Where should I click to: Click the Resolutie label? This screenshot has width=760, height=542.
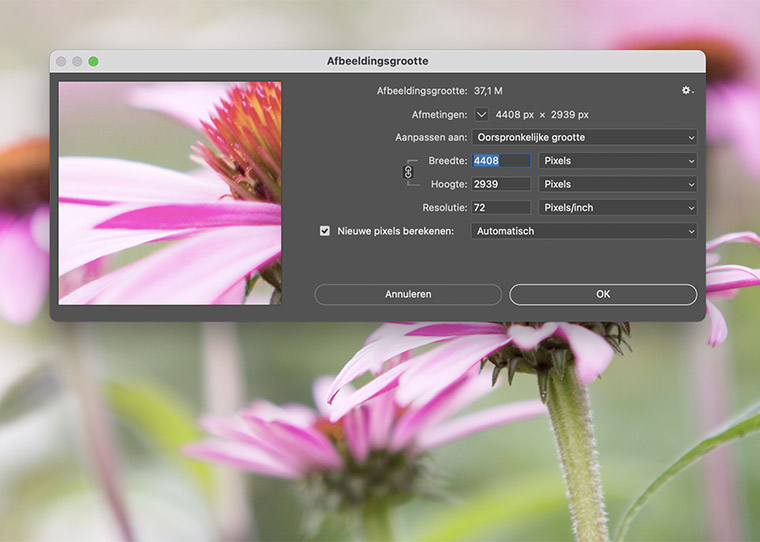(444, 207)
